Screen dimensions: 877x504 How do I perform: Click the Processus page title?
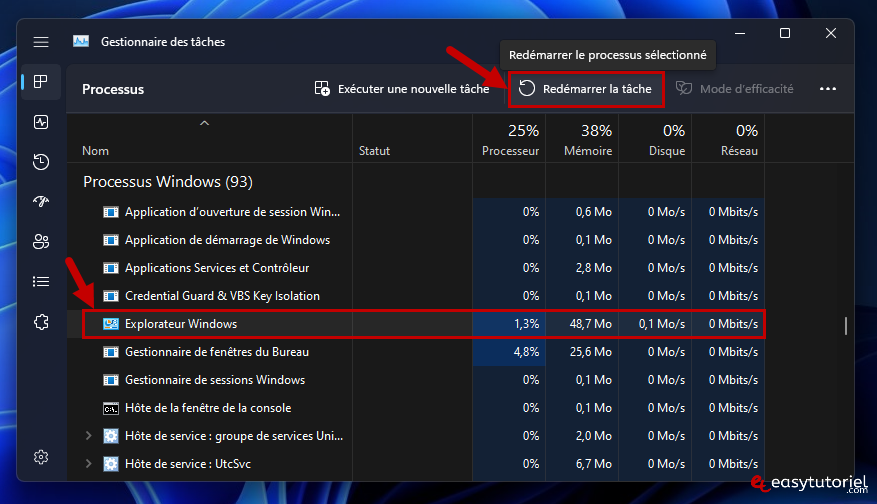click(x=113, y=90)
